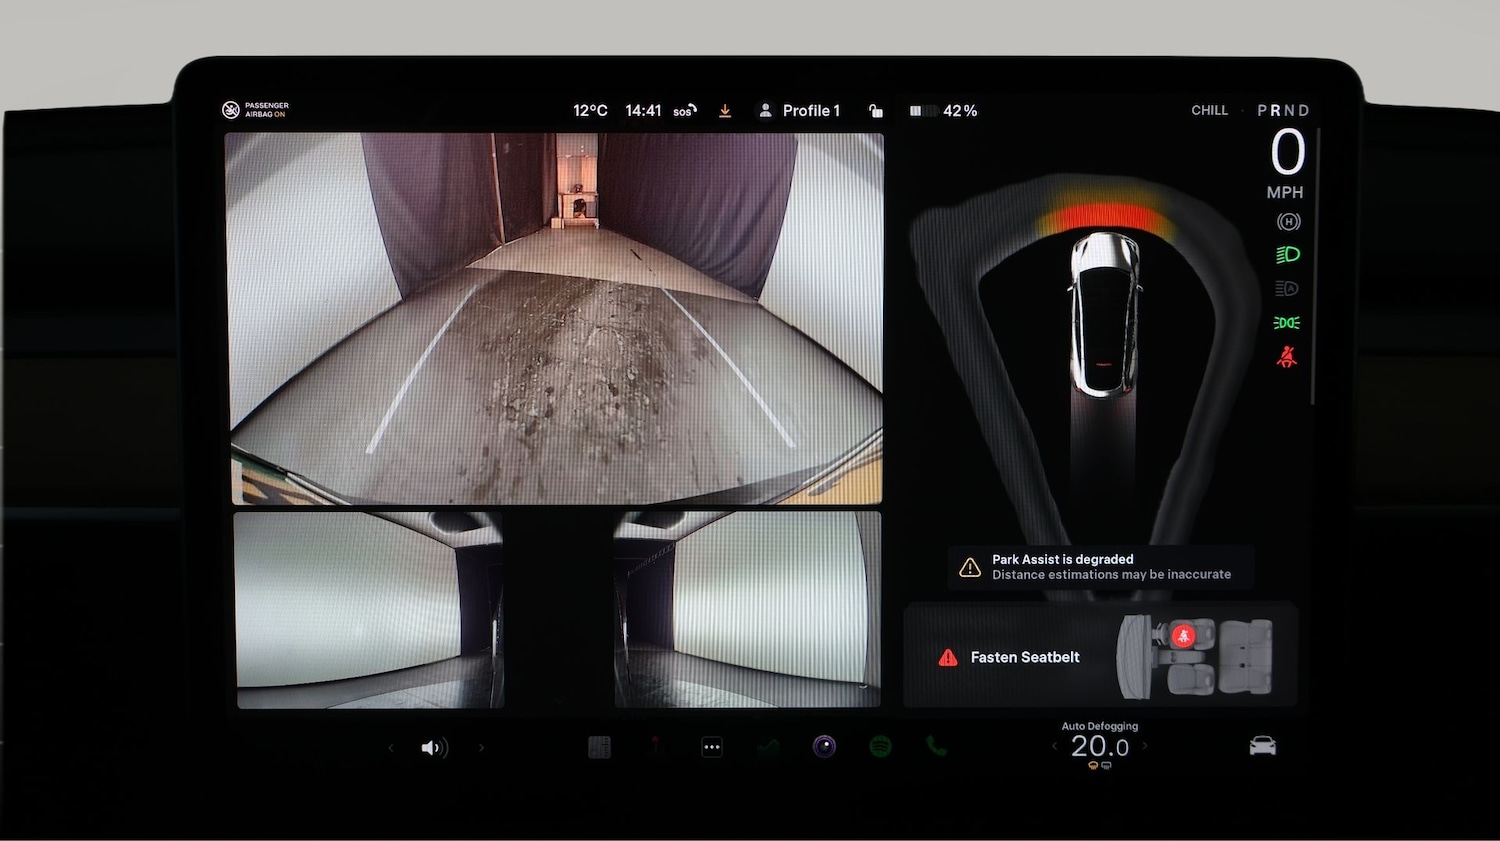
Task: Launch Spotify from the bottom bar
Action: point(880,746)
